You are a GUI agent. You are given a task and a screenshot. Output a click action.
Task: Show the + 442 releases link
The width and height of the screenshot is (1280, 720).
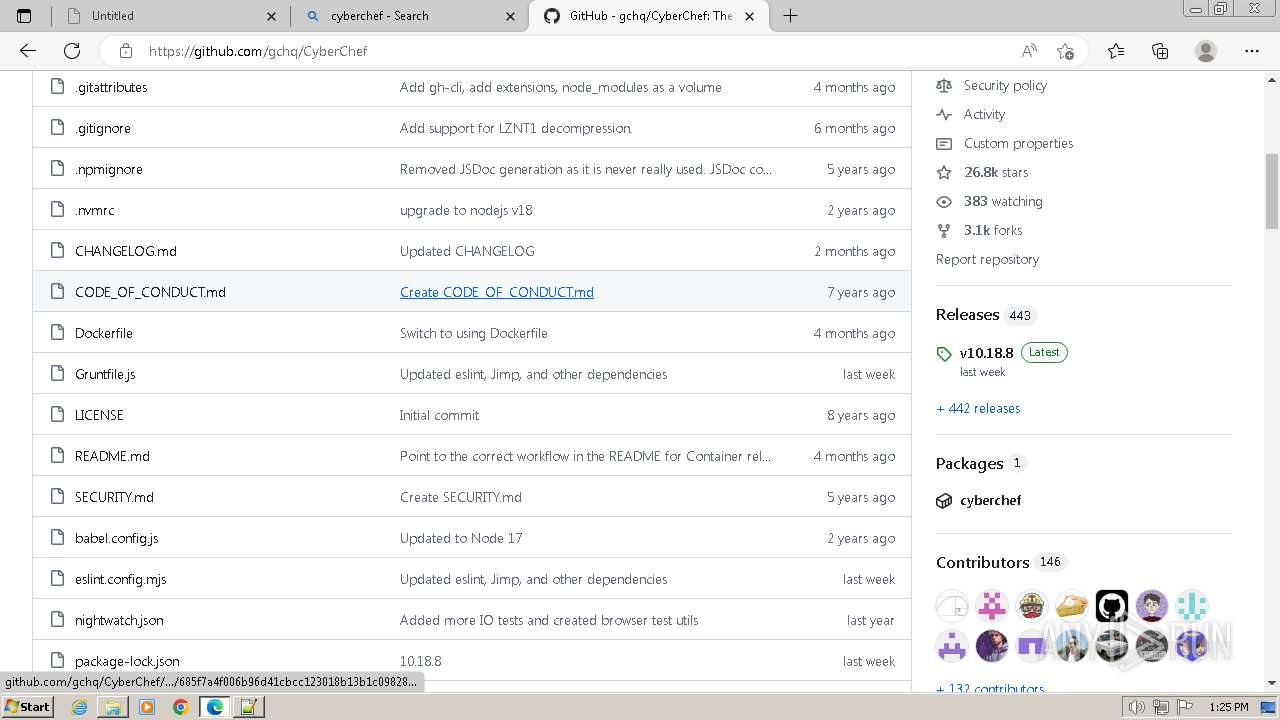click(978, 408)
